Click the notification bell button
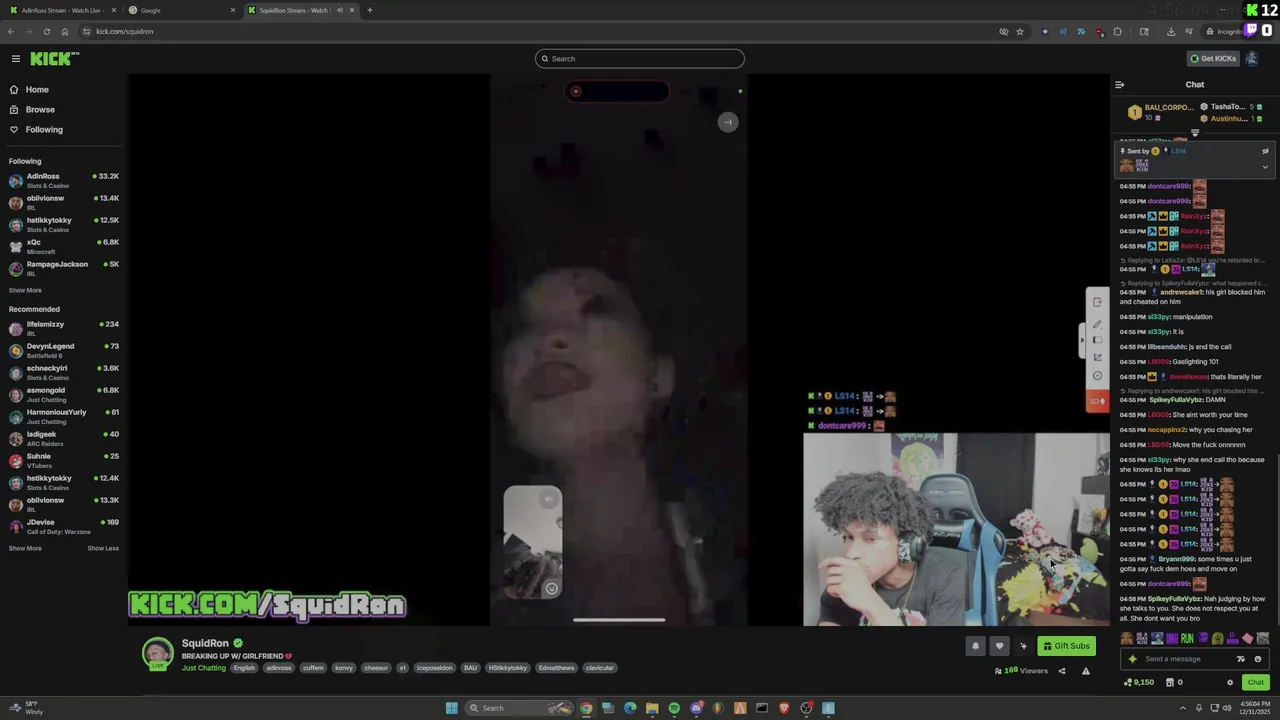 (975, 646)
